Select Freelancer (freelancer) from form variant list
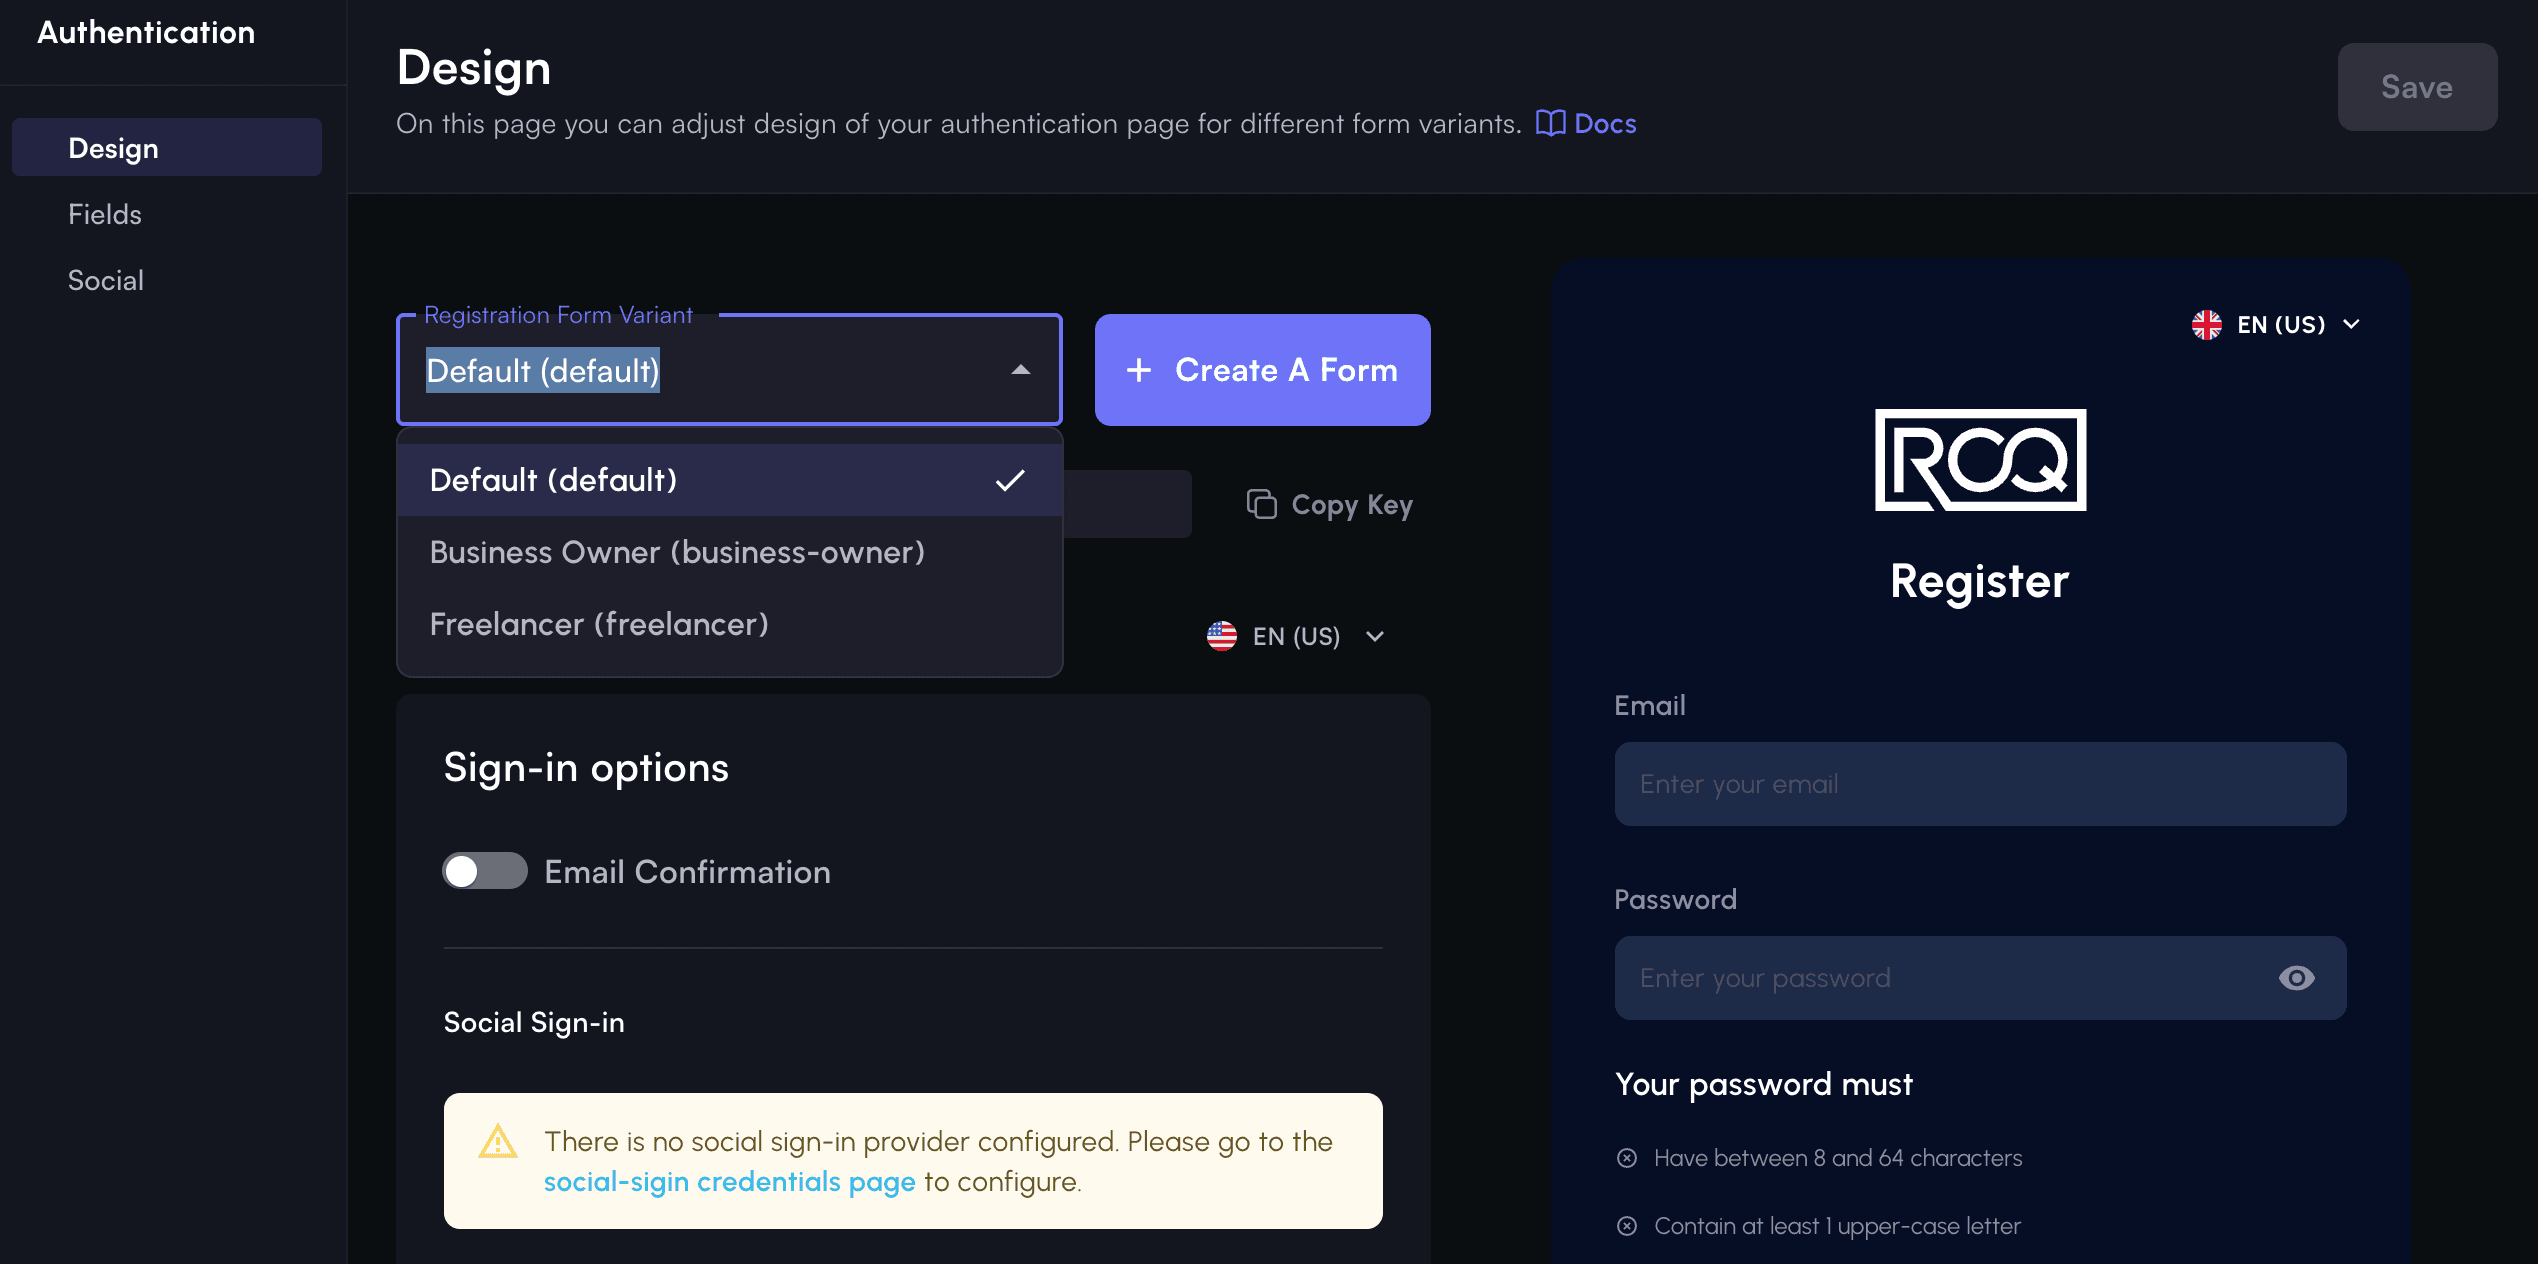Viewport: 2538px width, 1264px height. click(599, 621)
